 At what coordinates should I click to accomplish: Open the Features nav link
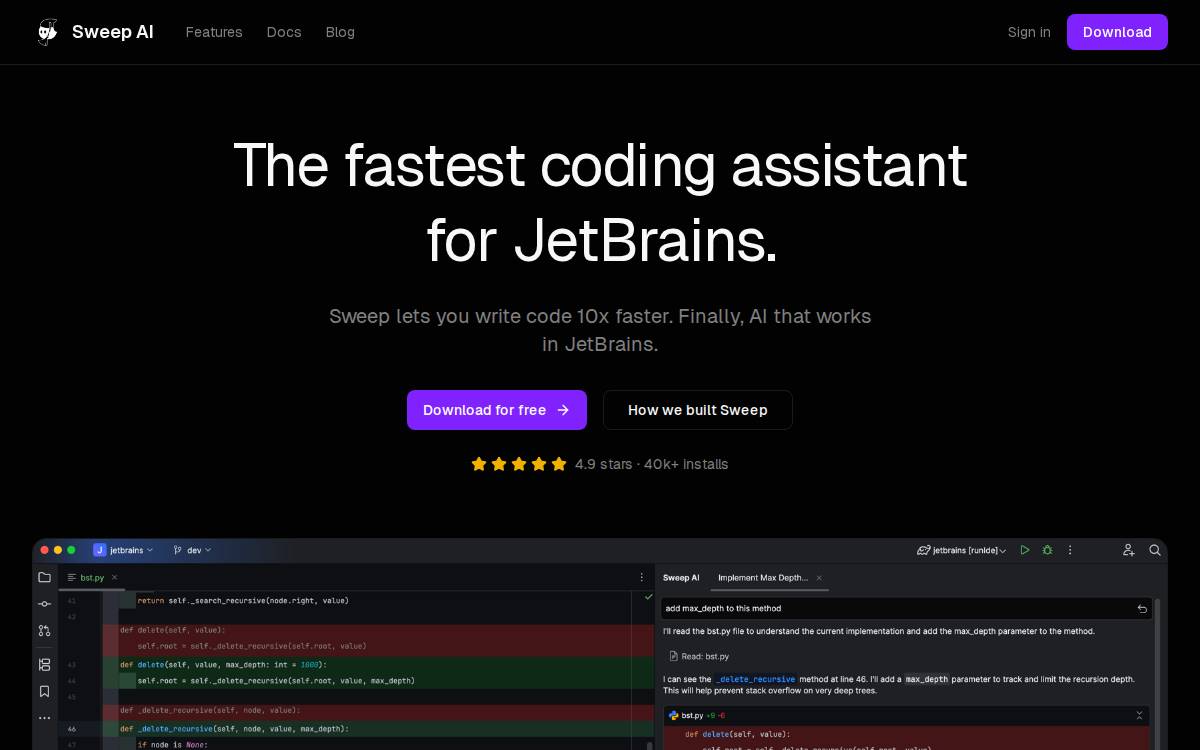tap(214, 32)
